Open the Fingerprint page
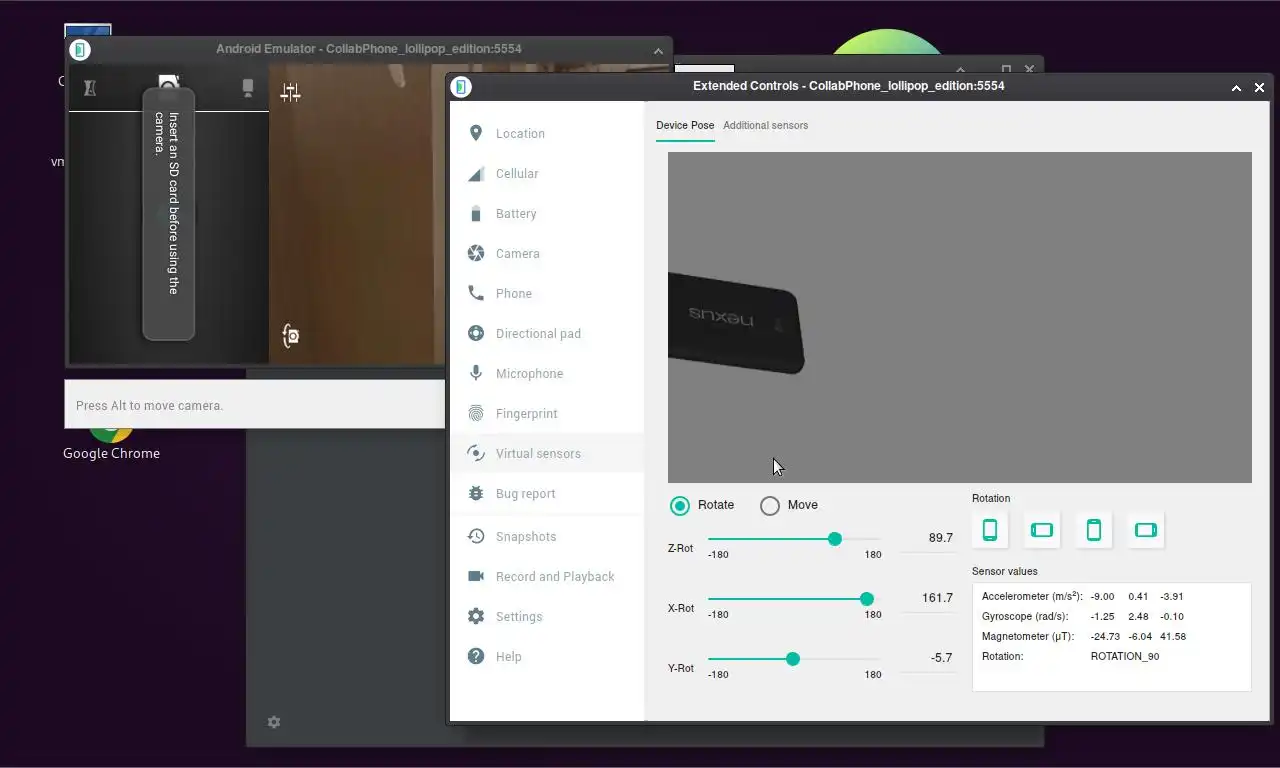1280x768 pixels. [x=546, y=413]
